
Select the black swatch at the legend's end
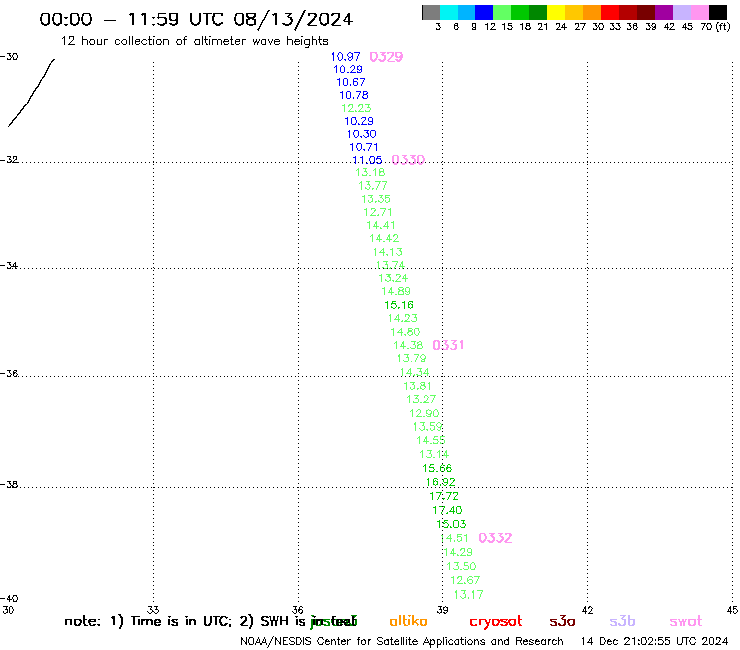(718, 12)
